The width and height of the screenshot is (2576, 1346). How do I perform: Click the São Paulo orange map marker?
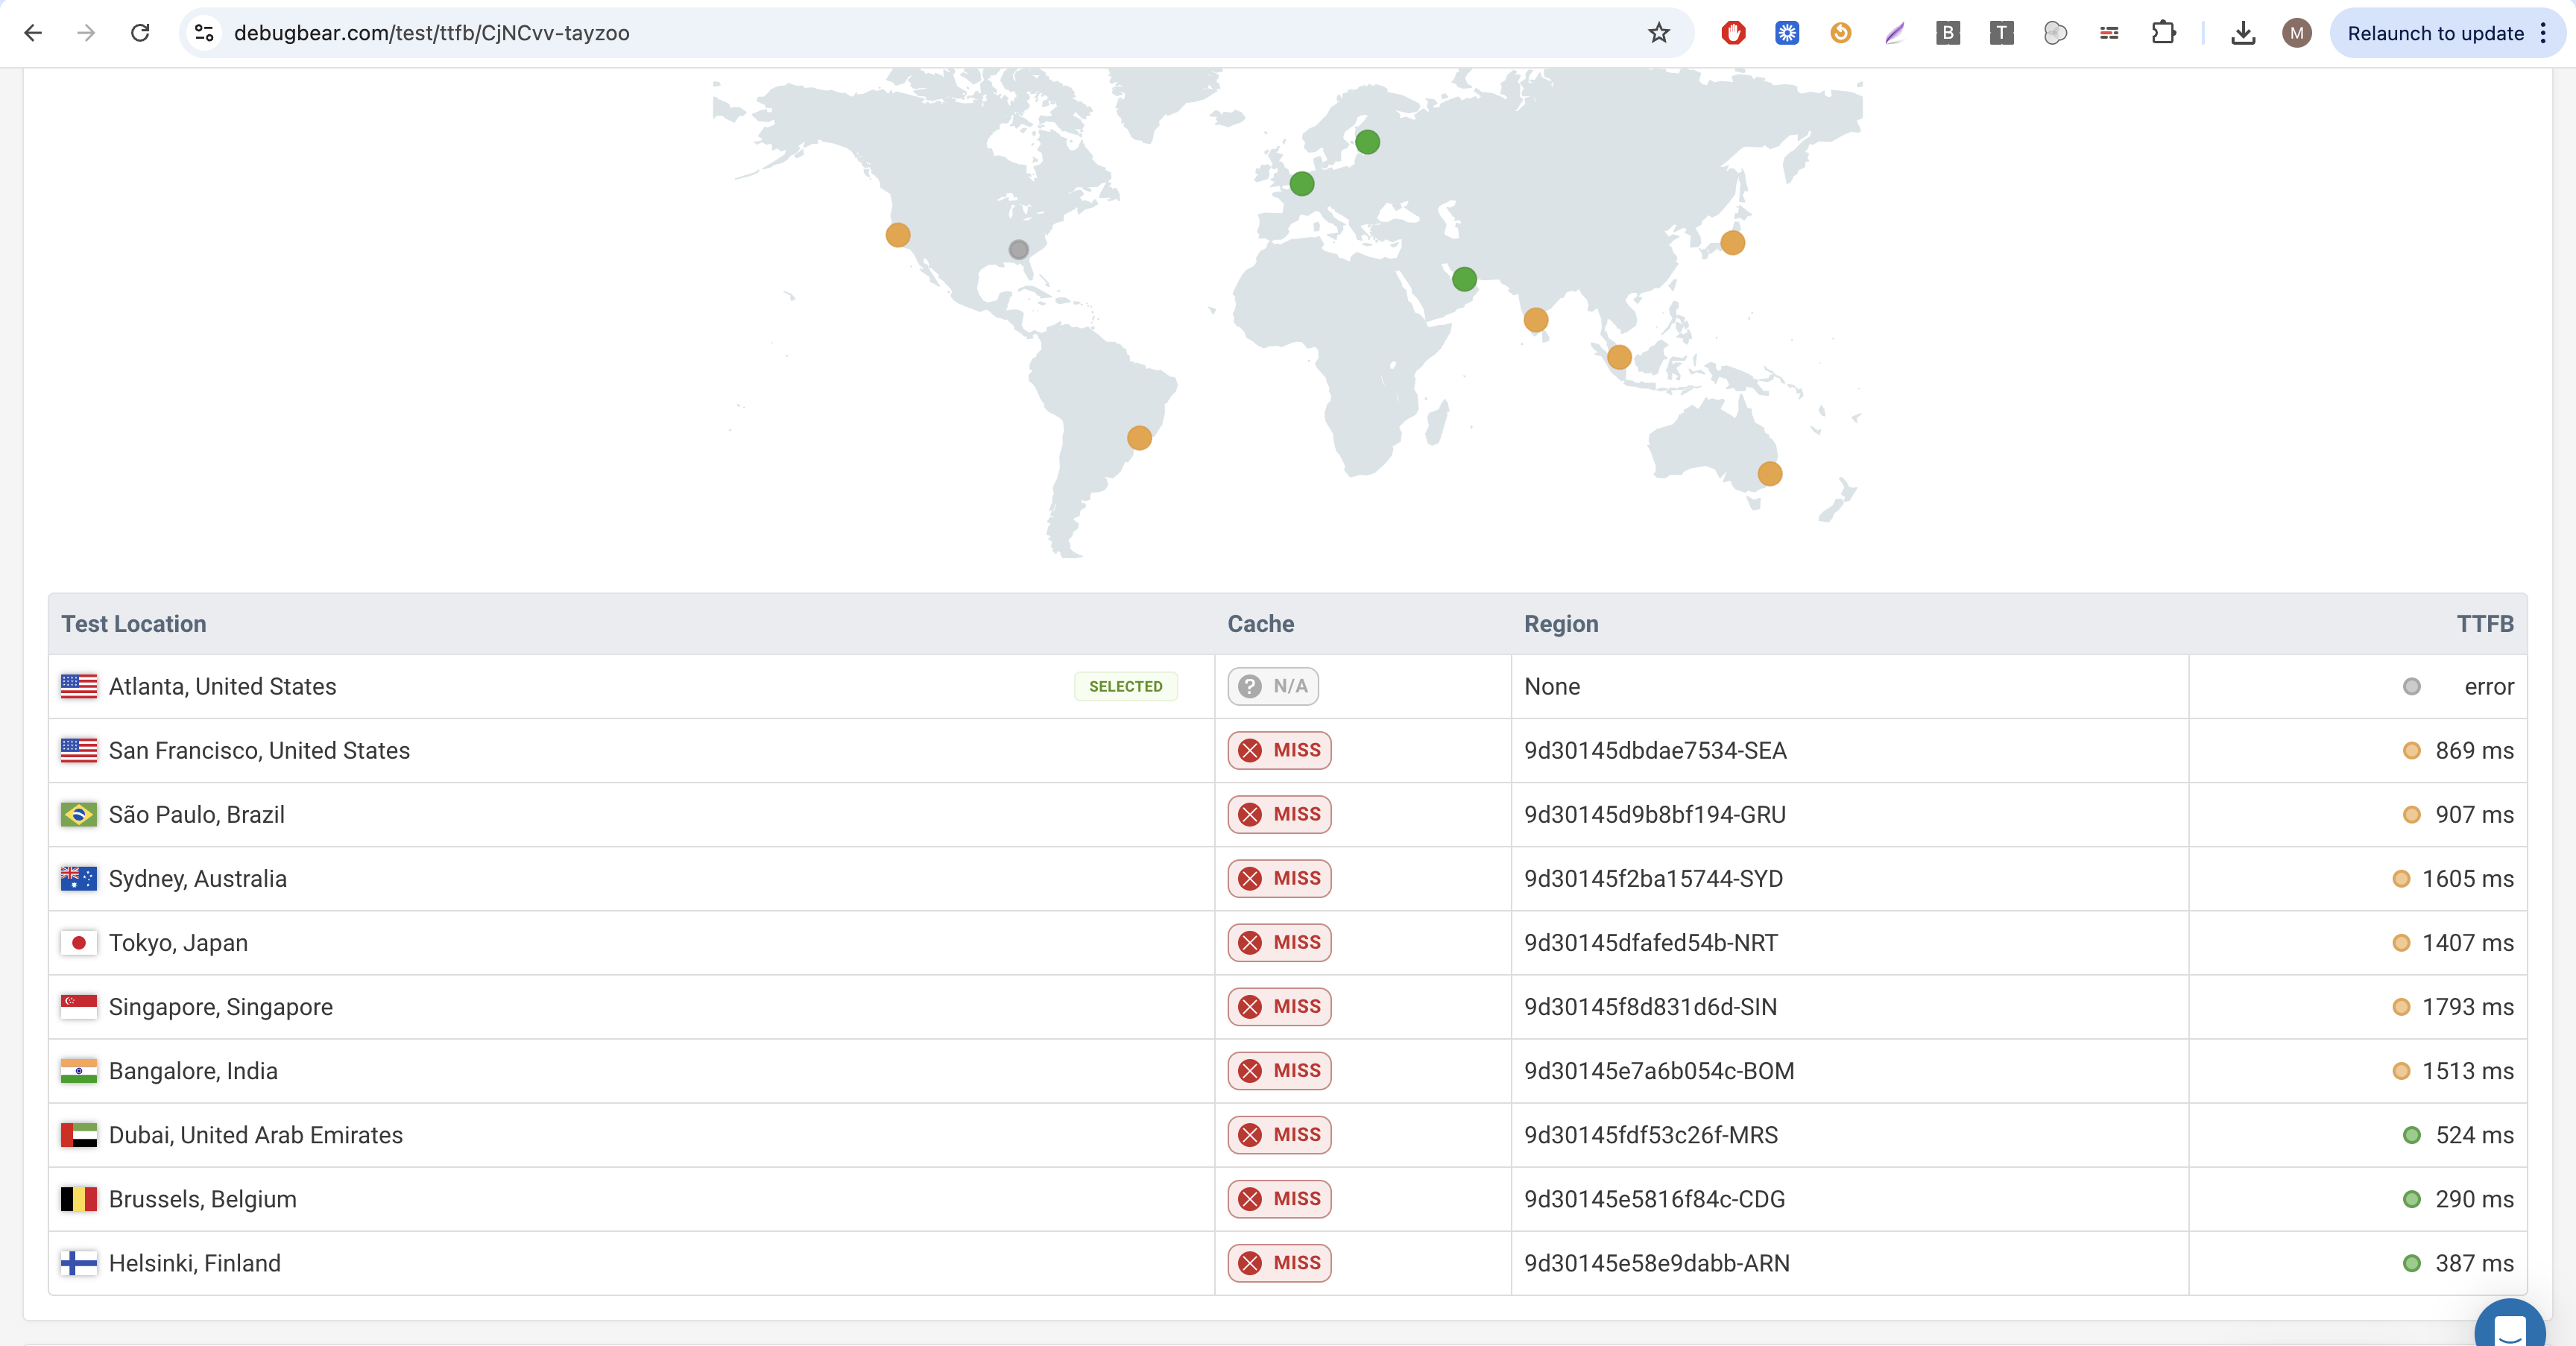pos(1139,438)
